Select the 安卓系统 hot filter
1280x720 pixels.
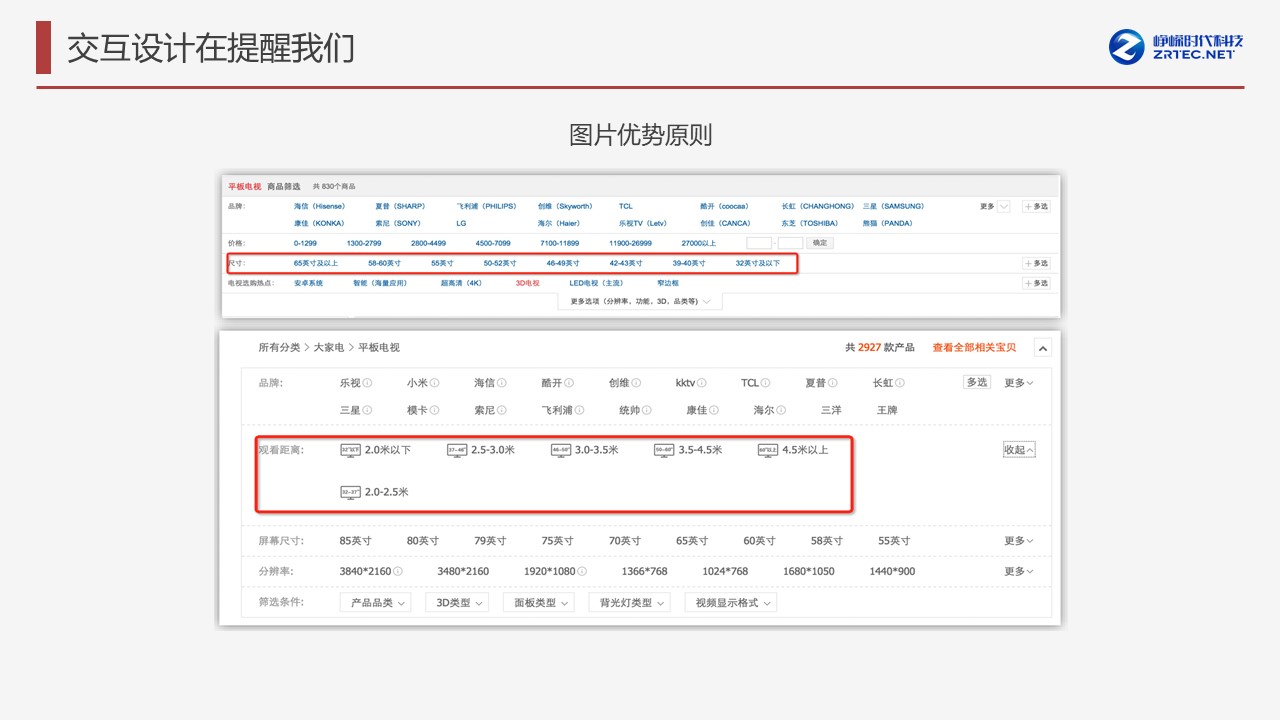pos(308,283)
